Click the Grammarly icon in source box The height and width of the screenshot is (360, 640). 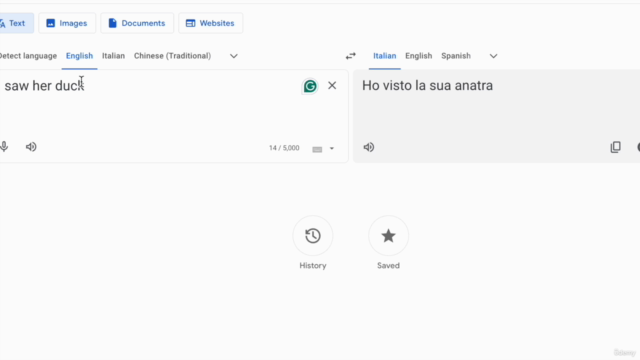click(310, 86)
